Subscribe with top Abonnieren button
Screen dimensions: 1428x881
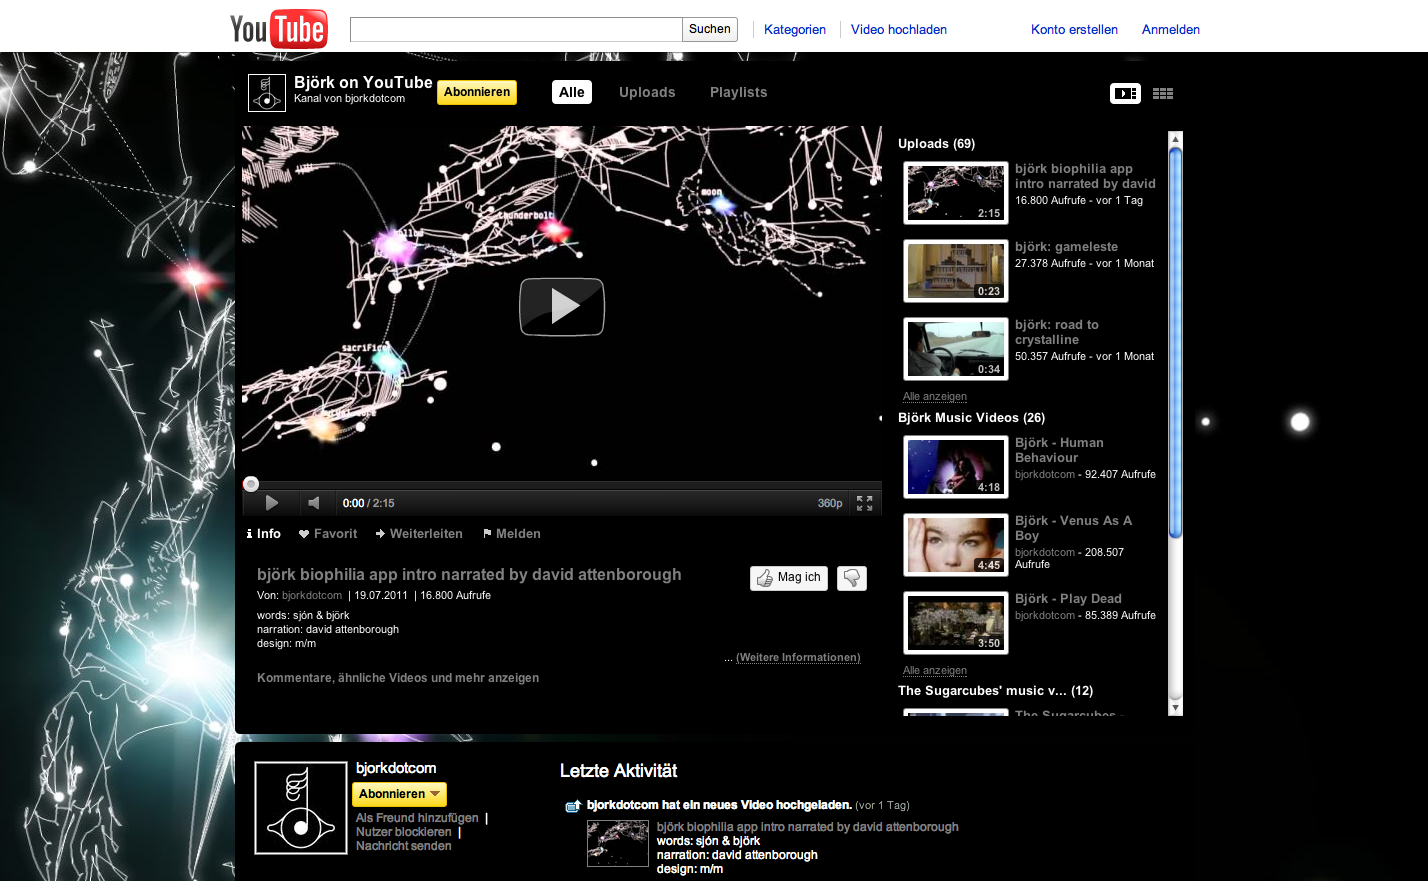[x=477, y=92]
